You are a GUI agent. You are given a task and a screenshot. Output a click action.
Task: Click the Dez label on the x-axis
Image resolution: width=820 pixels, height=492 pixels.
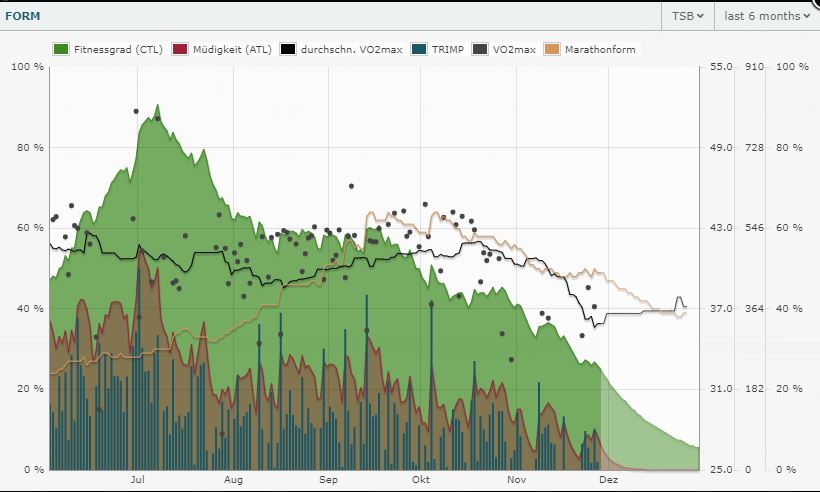pos(607,481)
